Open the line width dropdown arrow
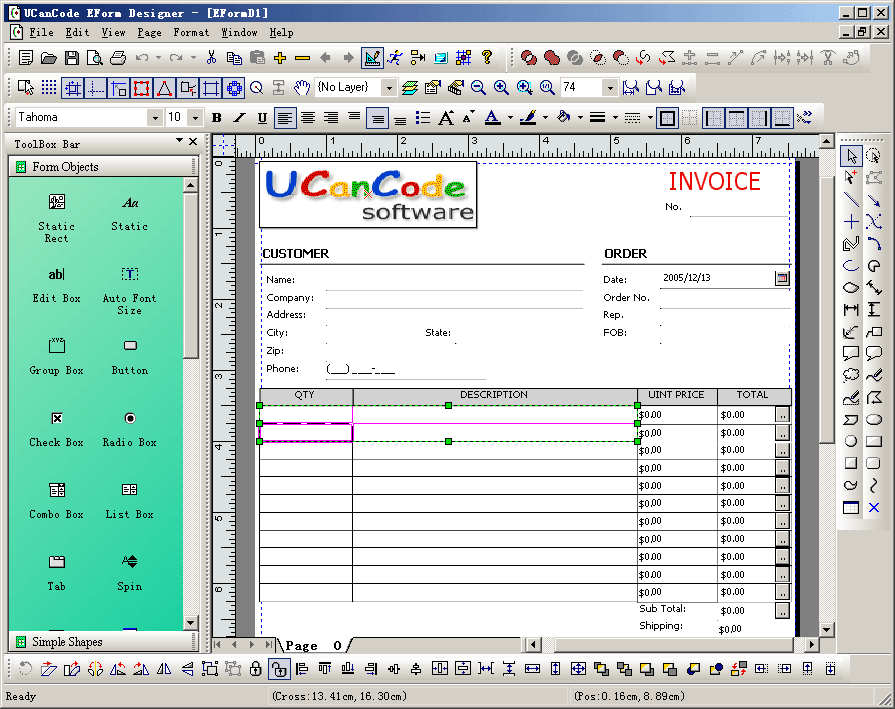895x709 pixels. click(x=615, y=118)
